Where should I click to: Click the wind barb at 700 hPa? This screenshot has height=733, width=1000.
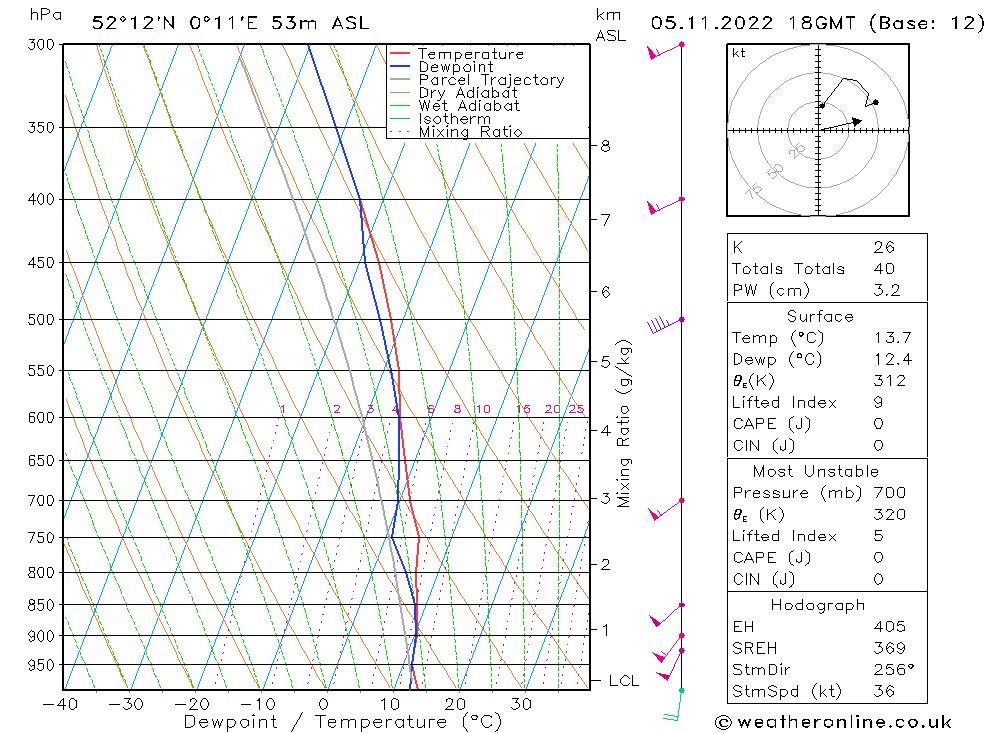666,510
